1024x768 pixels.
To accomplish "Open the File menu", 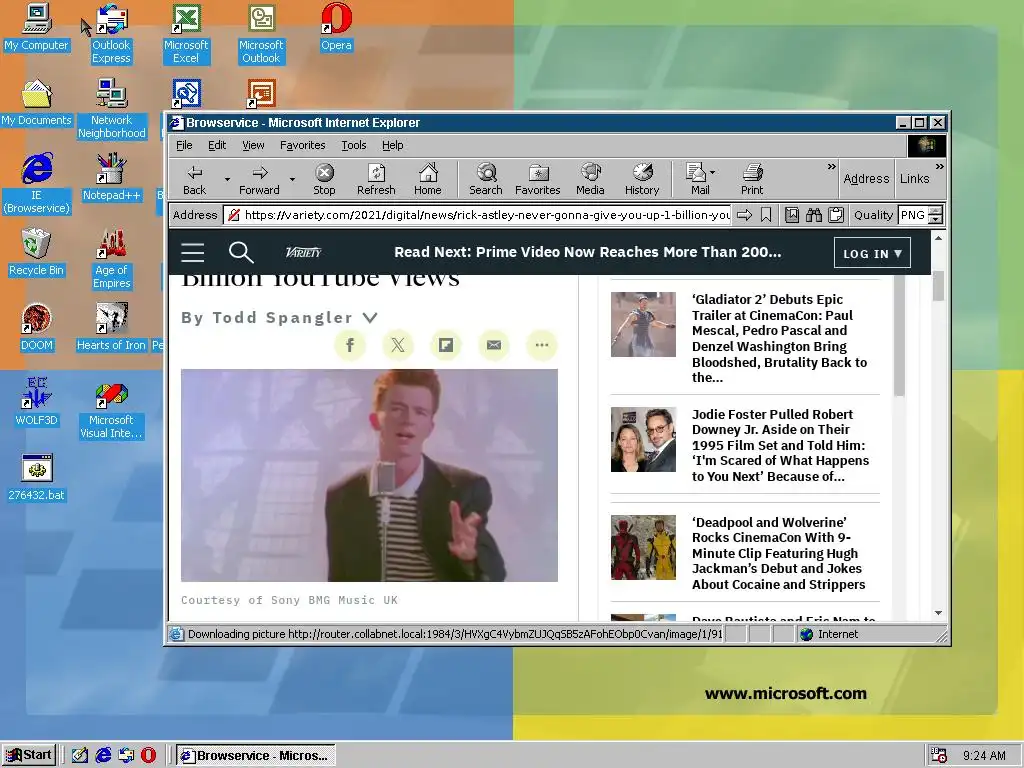I will point(184,145).
